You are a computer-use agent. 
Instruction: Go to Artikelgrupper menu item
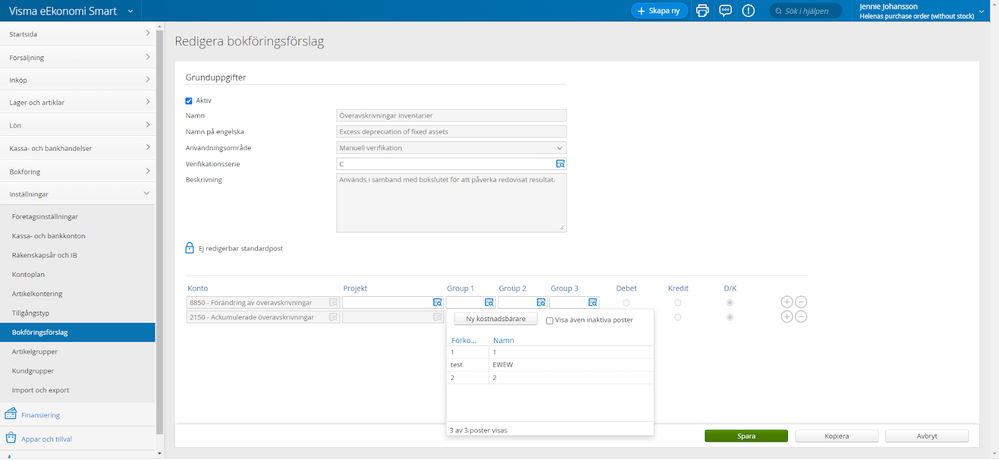tap(32, 352)
